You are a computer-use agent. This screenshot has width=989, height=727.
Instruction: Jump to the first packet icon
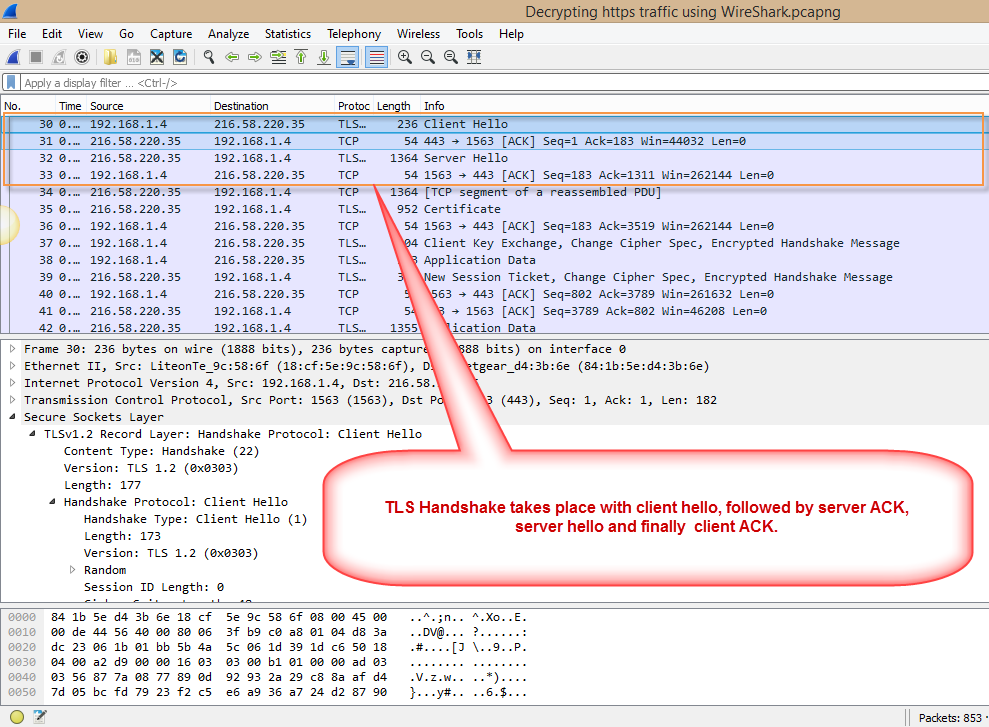pos(301,57)
